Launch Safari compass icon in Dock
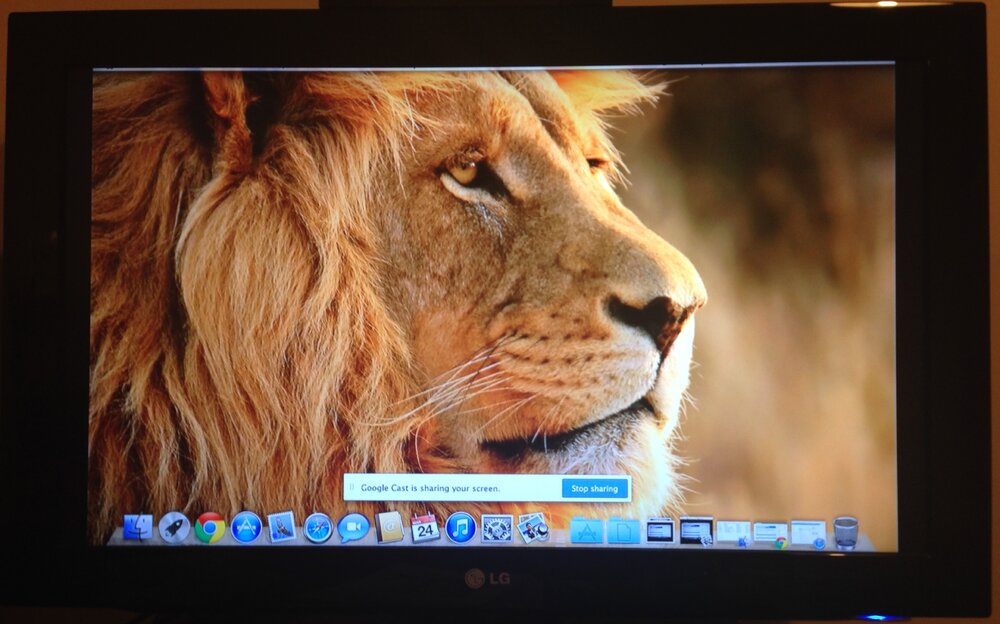Image resolution: width=1000 pixels, height=624 pixels. click(318, 528)
